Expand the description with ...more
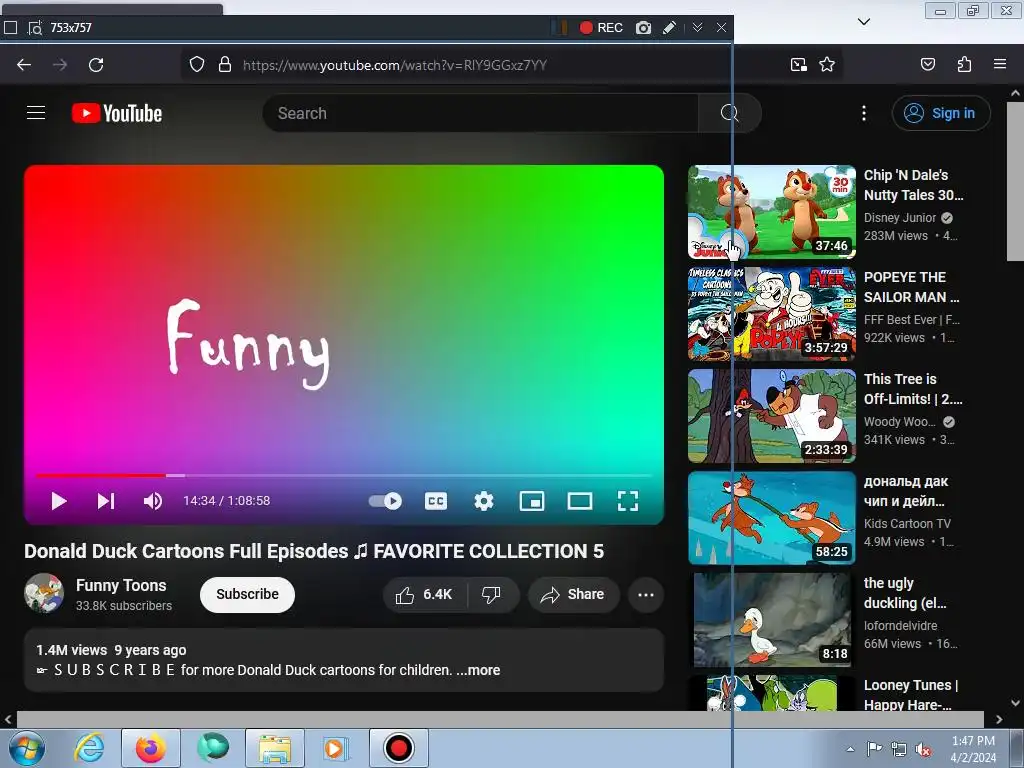 pos(478,670)
